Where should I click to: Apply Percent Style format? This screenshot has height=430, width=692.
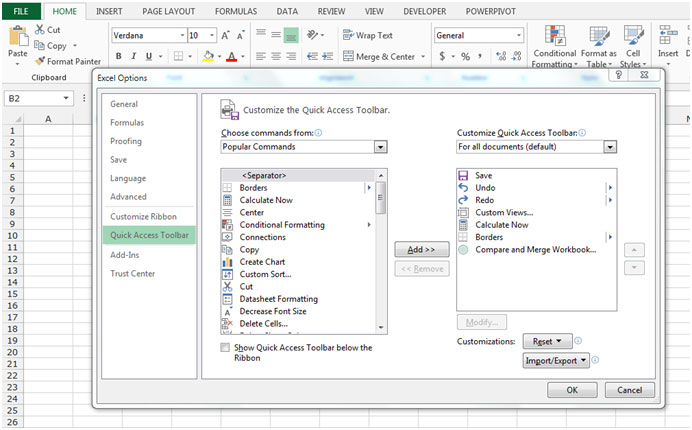click(465, 56)
